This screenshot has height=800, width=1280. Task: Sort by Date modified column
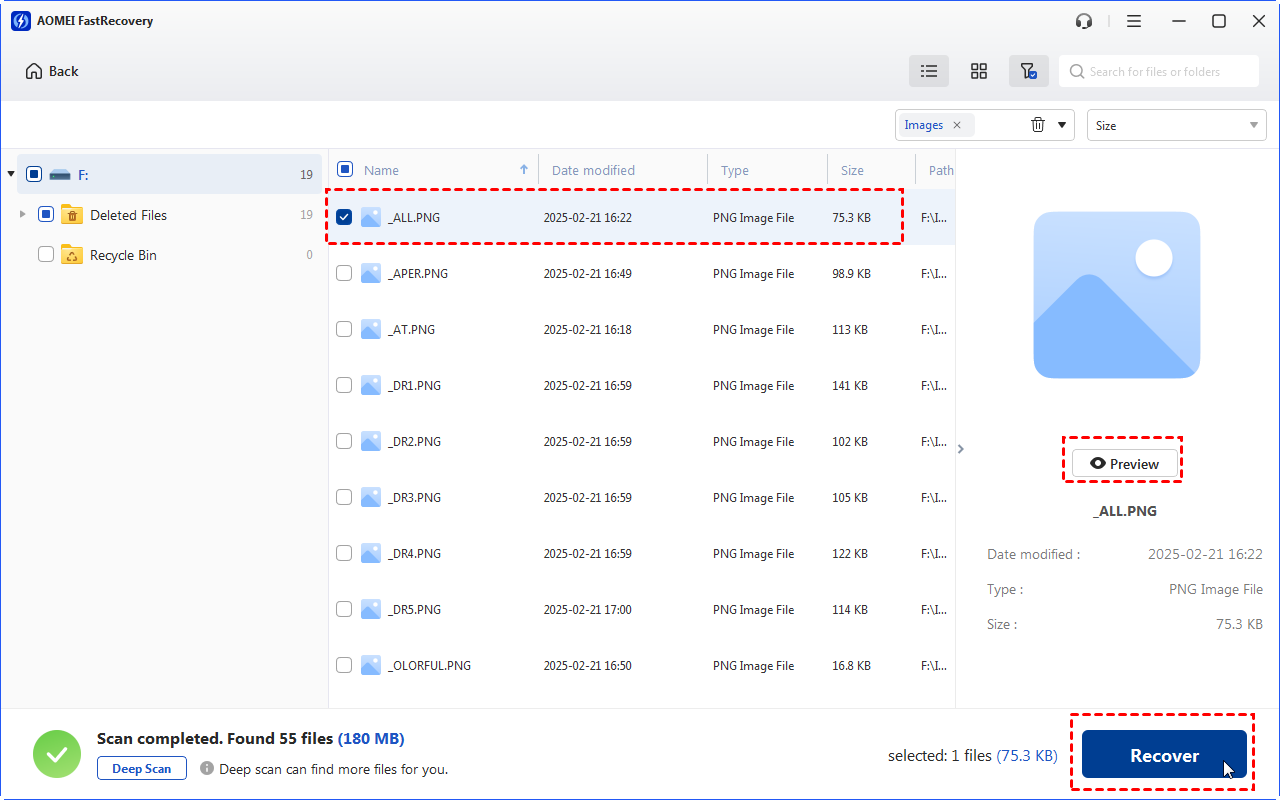593,170
